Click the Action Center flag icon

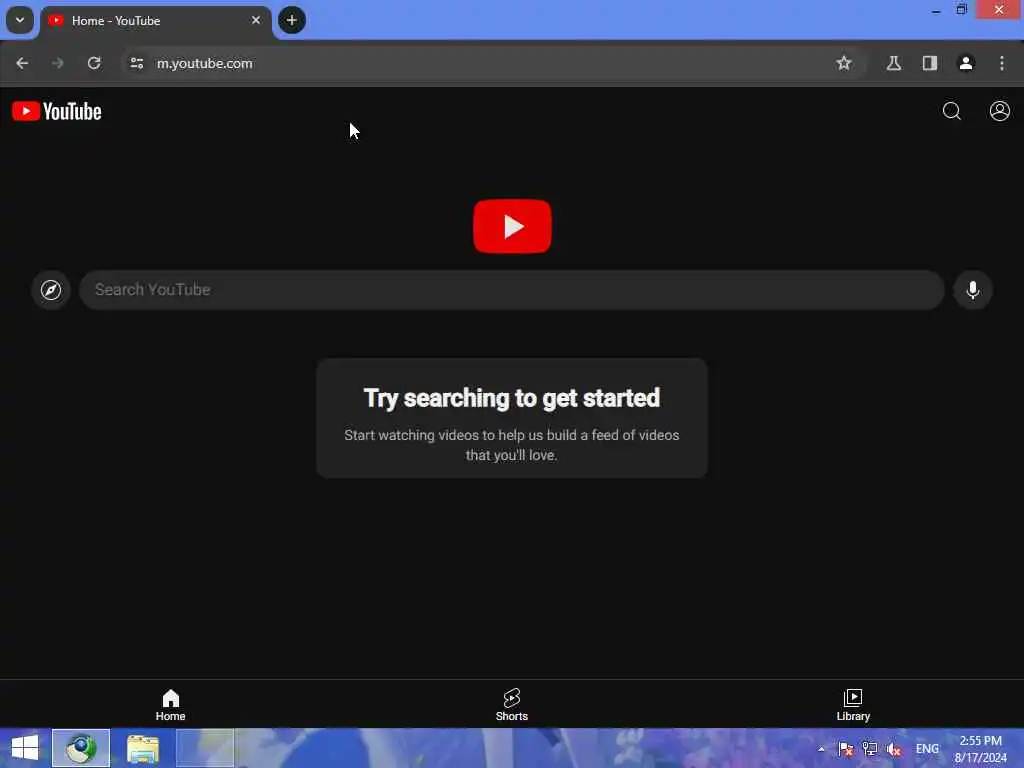pyautogui.click(x=846, y=749)
